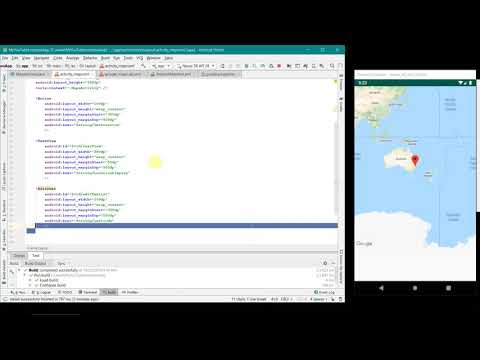Open the Run menu
480x360 pixels.
pos(116,58)
